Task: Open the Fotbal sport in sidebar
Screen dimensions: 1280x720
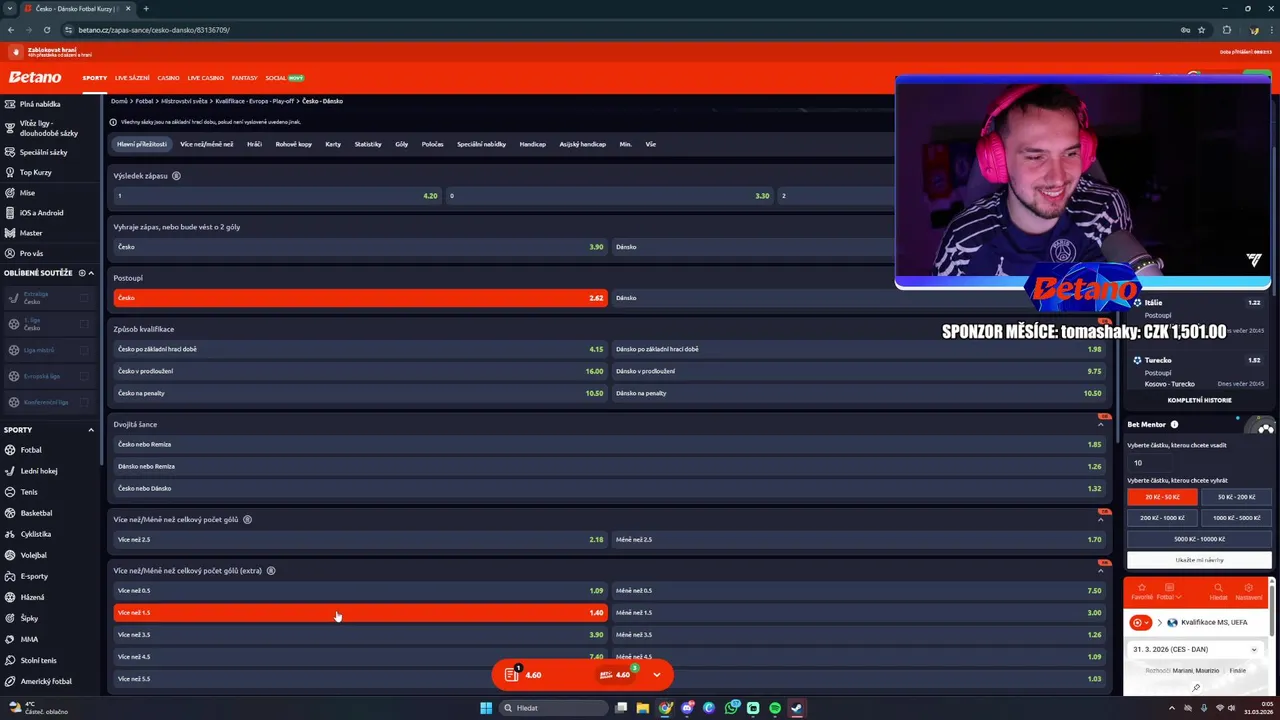Action: [x=30, y=450]
